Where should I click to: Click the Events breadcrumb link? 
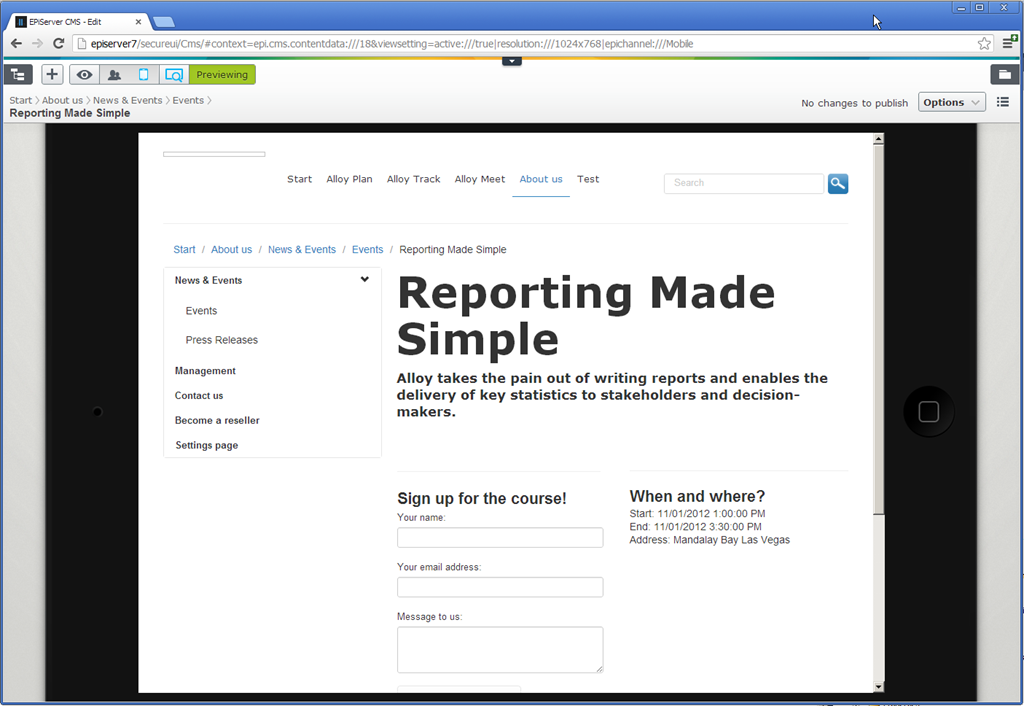coord(367,250)
